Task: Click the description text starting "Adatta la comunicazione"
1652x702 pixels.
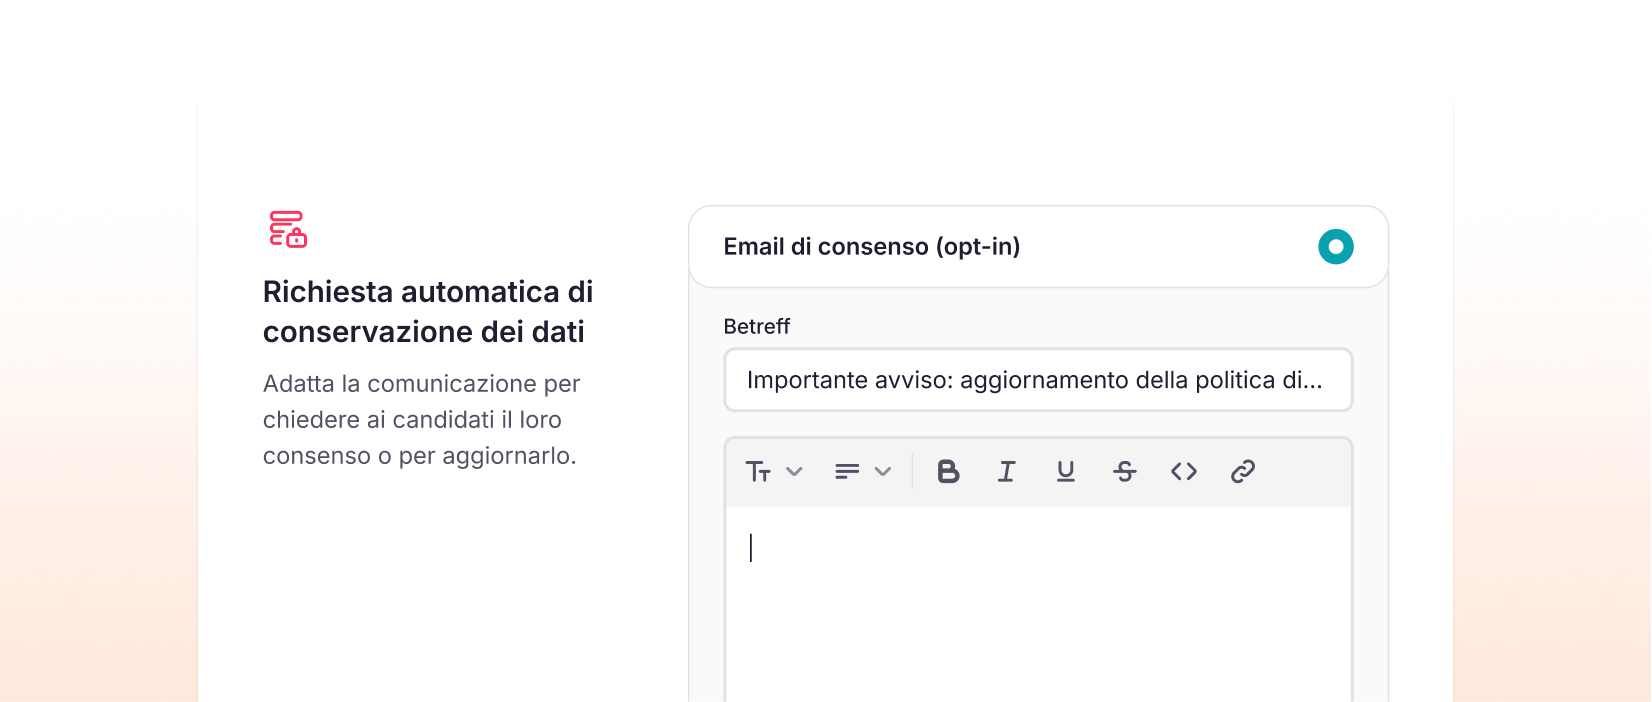Action: click(x=421, y=420)
